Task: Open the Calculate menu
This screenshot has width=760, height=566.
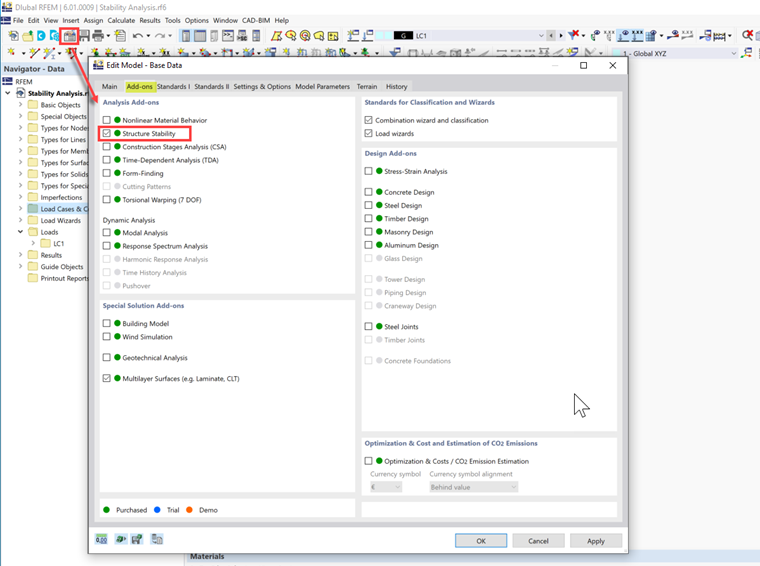Action: pyautogui.click(x=121, y=20)
